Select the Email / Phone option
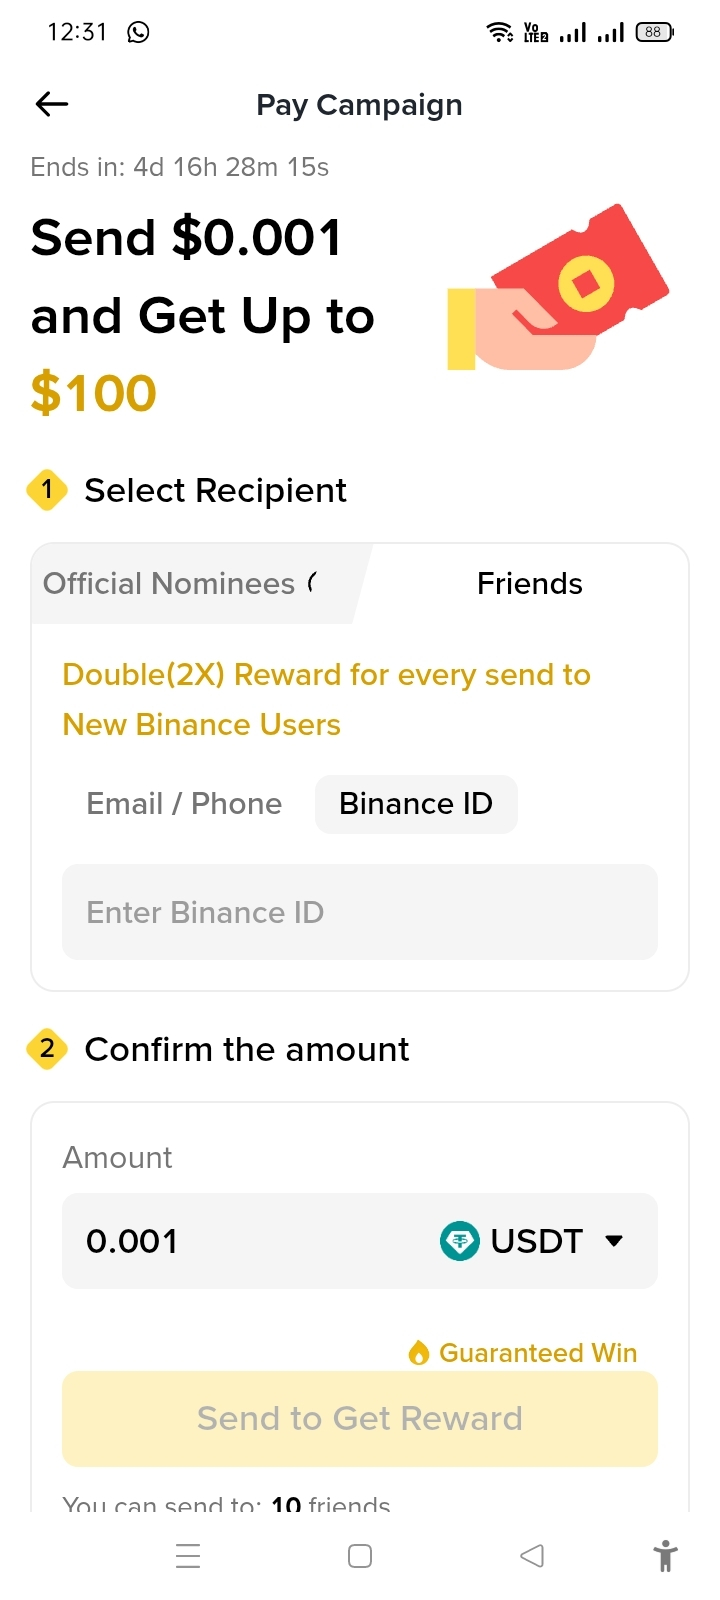Viewport: 720px width, 1600px height. point(184,804)
